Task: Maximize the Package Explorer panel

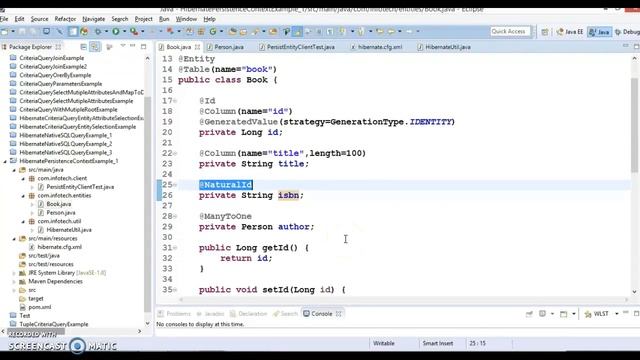Action: [x=143, y=47]
